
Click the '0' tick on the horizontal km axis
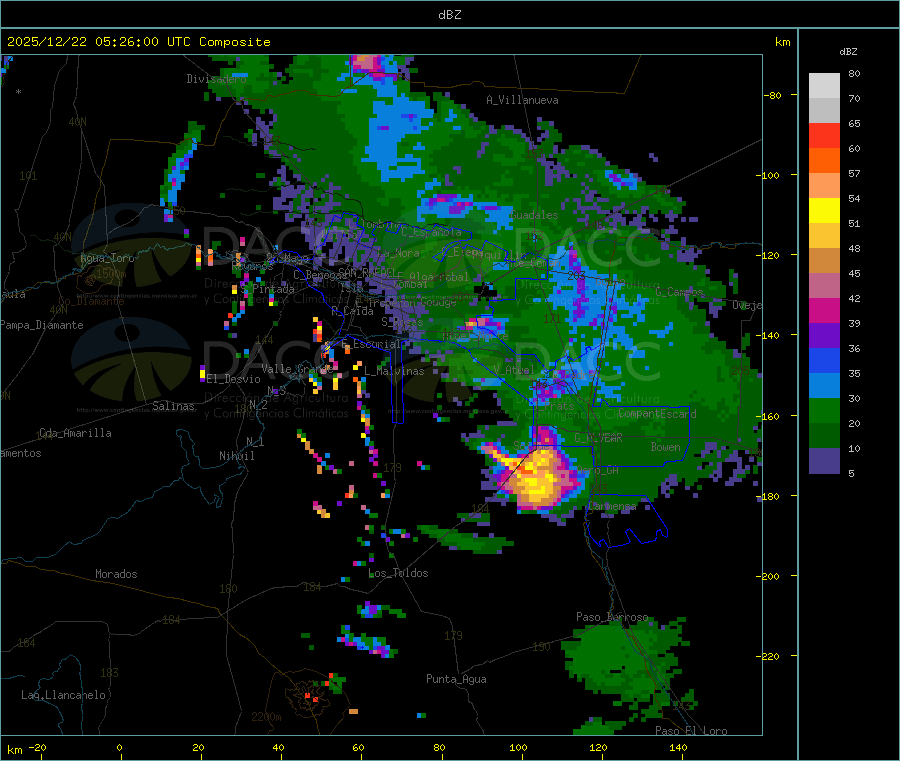click(119, 747)
